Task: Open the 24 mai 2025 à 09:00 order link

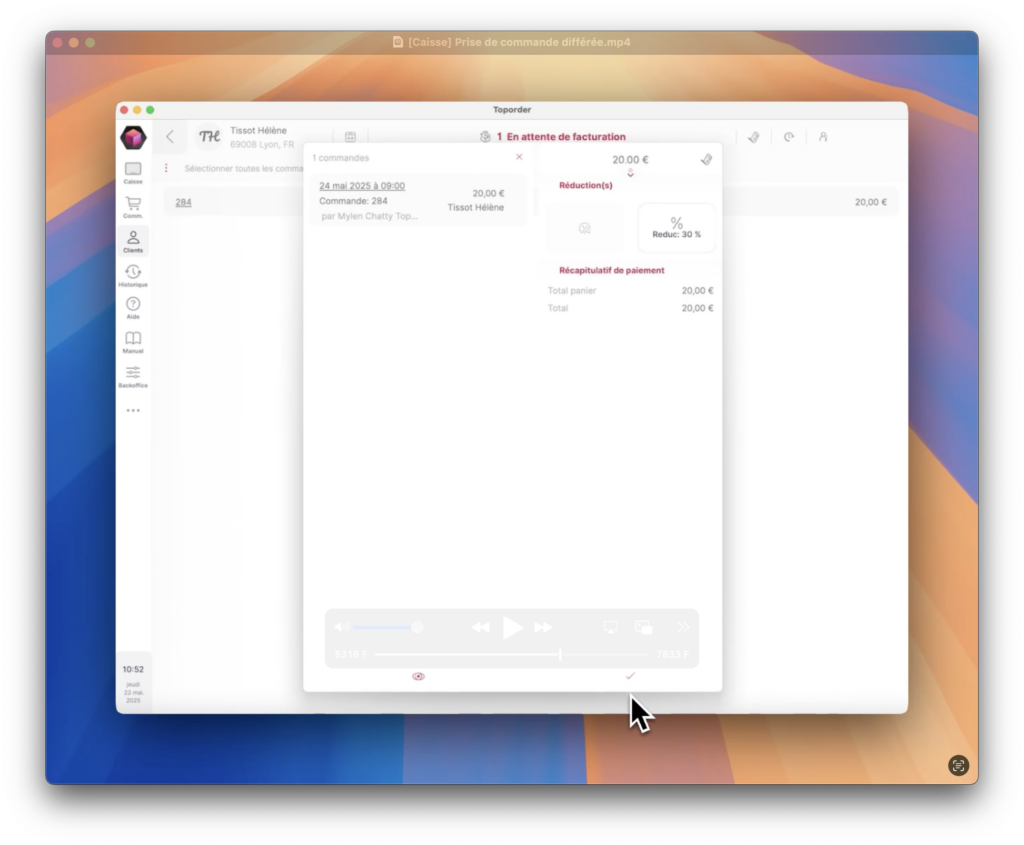Action: [362, 186]
